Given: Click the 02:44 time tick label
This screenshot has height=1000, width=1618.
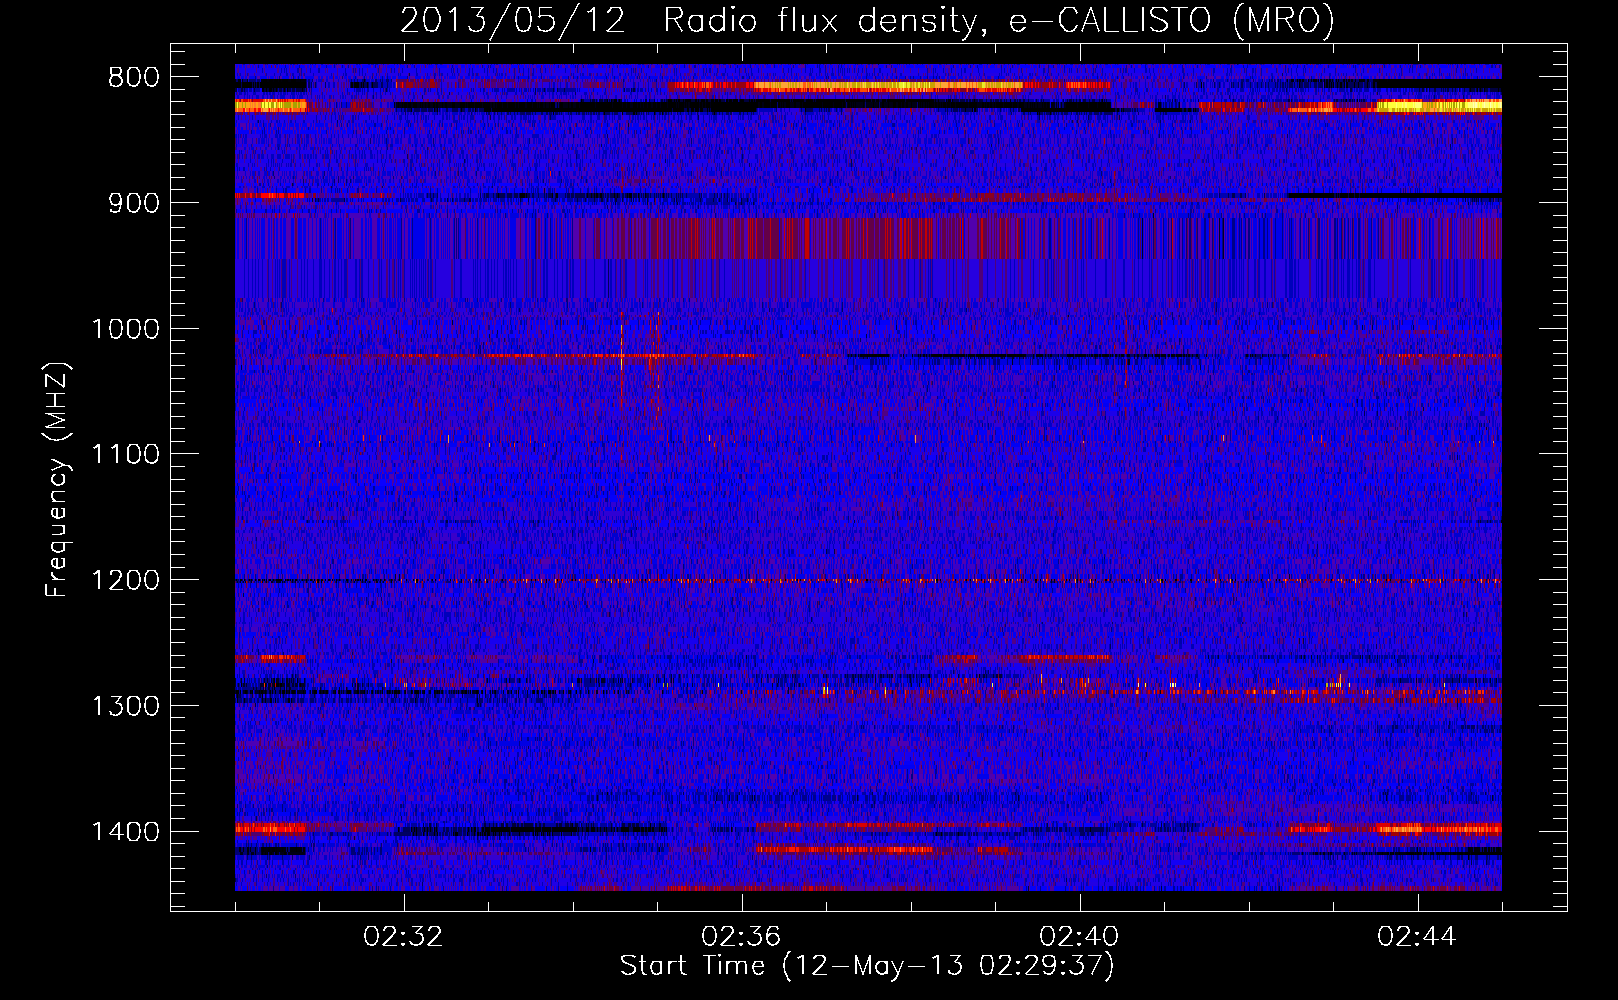Looking at the screenshot, I should coord(1417,937).
